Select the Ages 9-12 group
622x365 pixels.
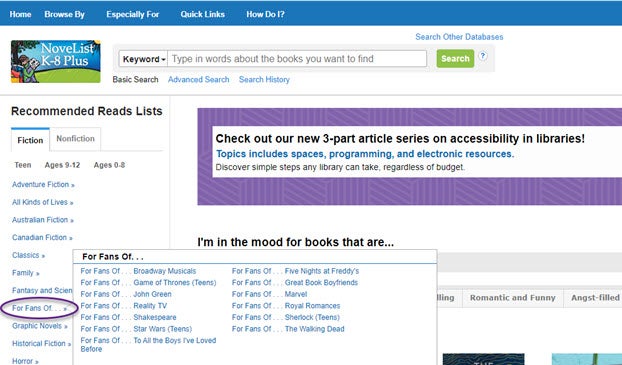click(62, 165)
